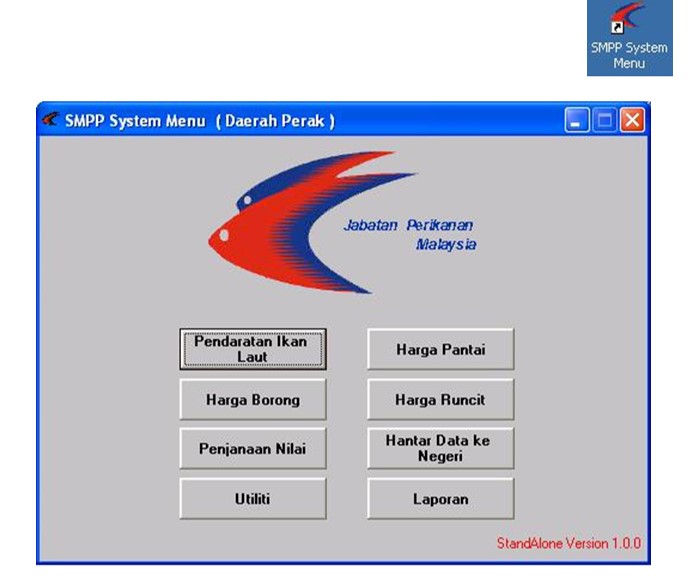The height and width of the screenshot is (577, 688).
Task: Close the SMPP System Menu window
Action: tap(632, 120)
